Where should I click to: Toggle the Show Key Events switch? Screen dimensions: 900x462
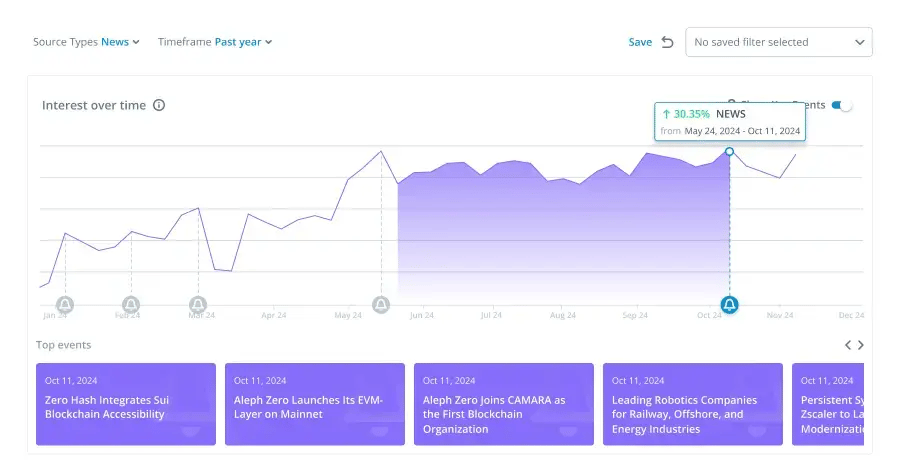tap(842, 105)
